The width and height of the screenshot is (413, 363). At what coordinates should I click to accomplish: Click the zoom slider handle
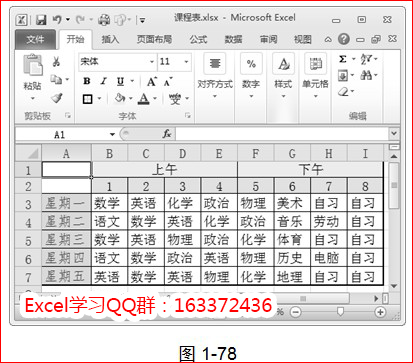click(x=340, y=312)
